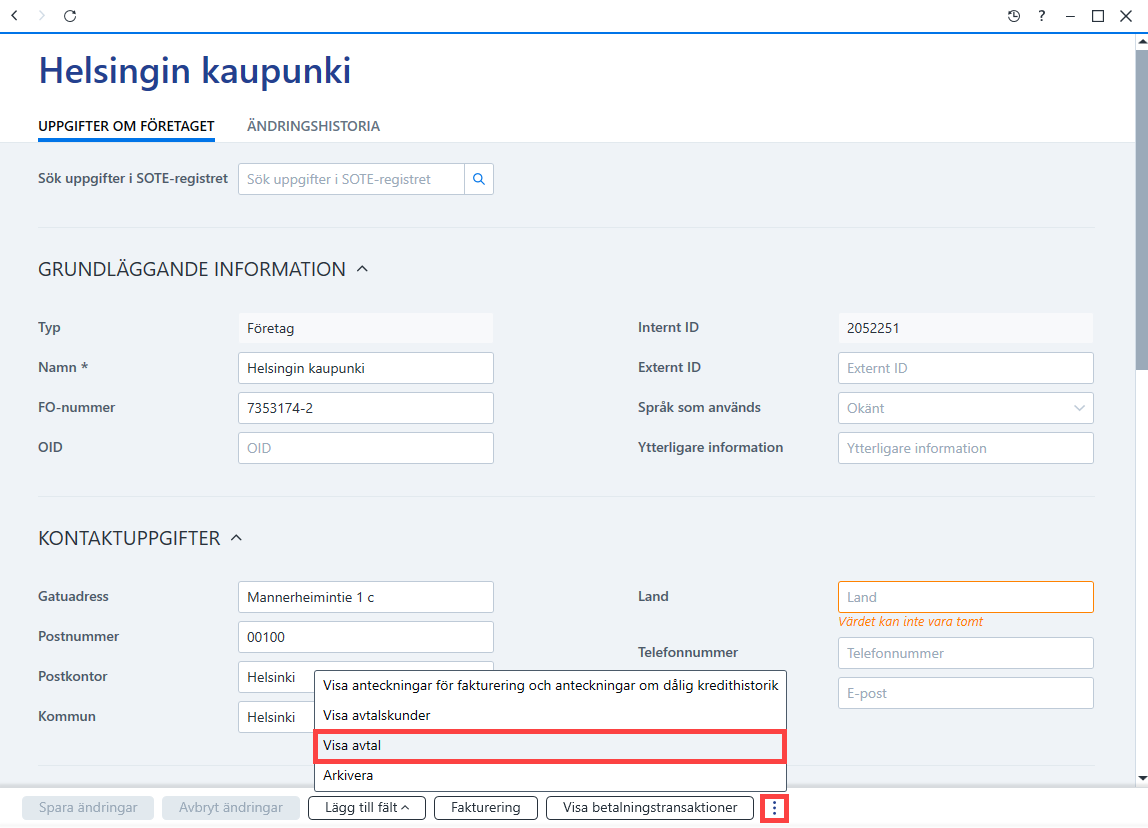
Task: Select Visa anteckningar för fakturering menu entry
Action: (550, 685)
